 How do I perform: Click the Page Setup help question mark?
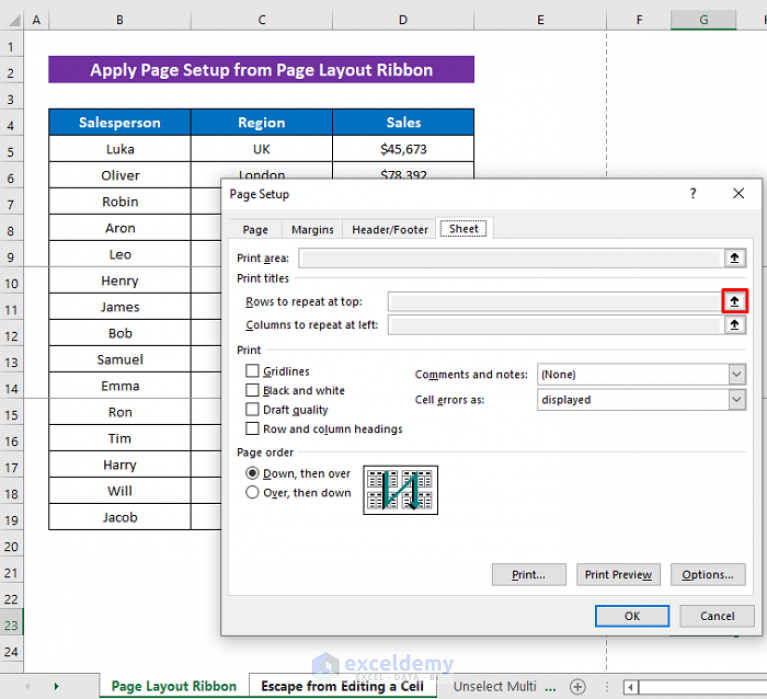click(693, 194)
